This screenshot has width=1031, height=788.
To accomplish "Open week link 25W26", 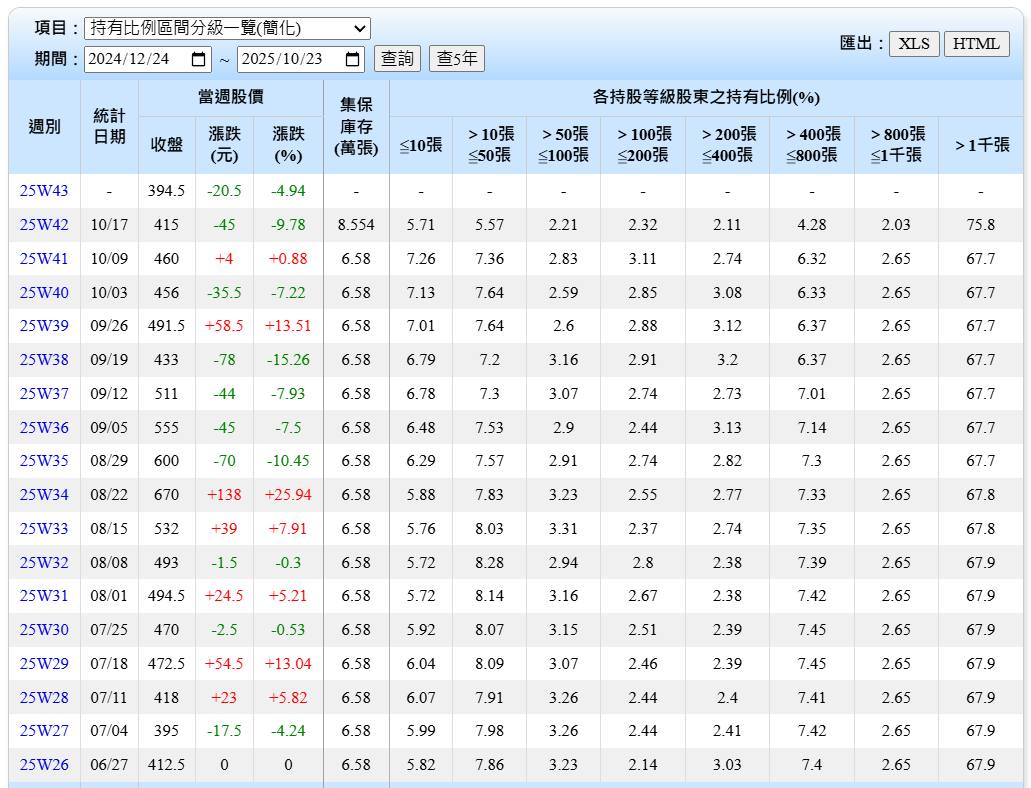I will click(44, 765).
